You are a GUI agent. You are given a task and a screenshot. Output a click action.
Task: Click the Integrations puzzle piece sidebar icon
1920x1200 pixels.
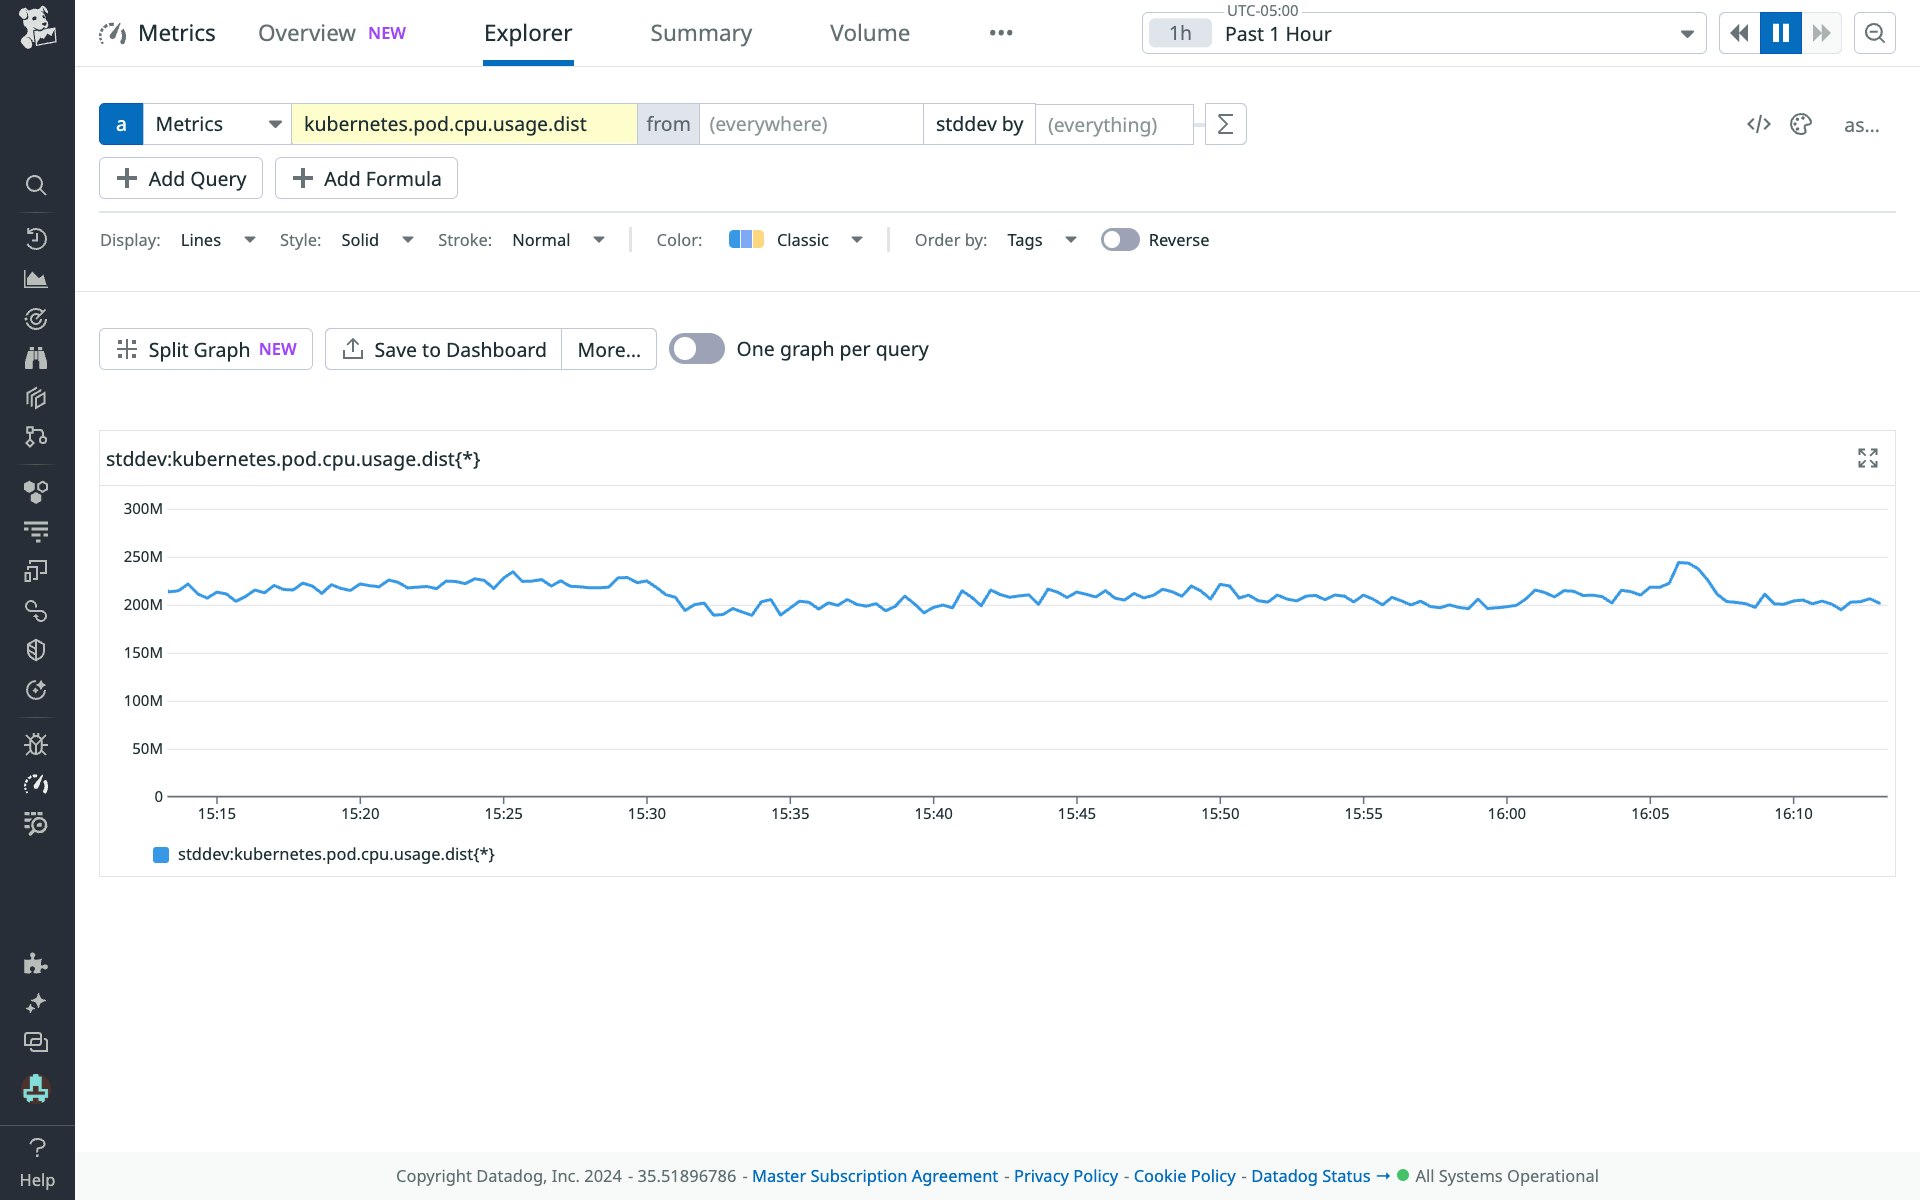tap(36, 964)
